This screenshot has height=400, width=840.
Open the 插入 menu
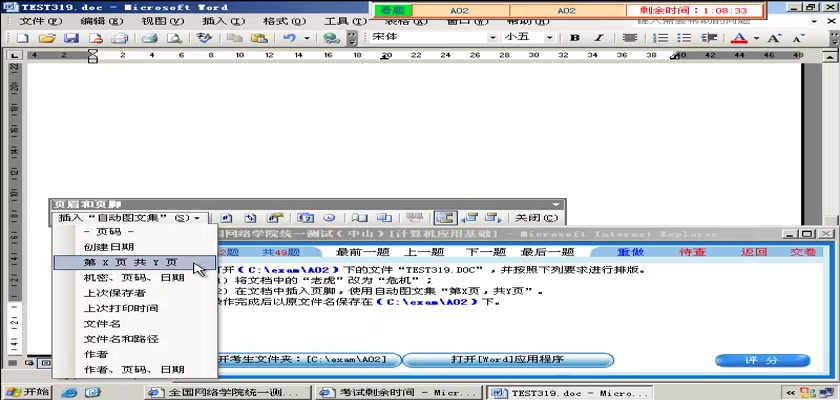point(223,21)
